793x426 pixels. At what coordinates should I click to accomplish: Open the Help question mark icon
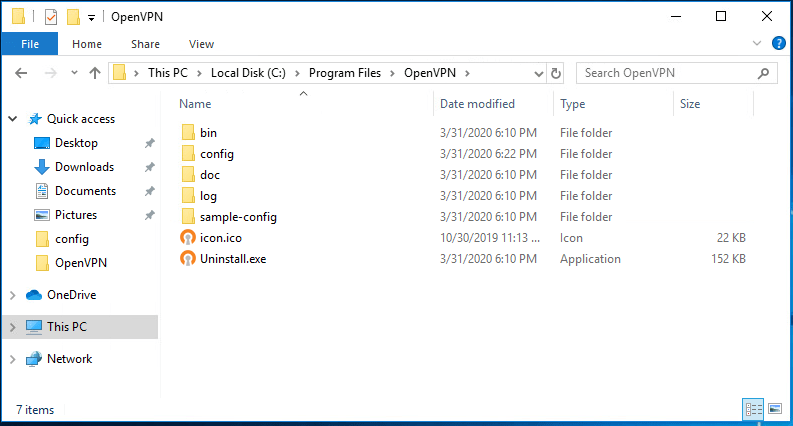[x=778, y=43]
